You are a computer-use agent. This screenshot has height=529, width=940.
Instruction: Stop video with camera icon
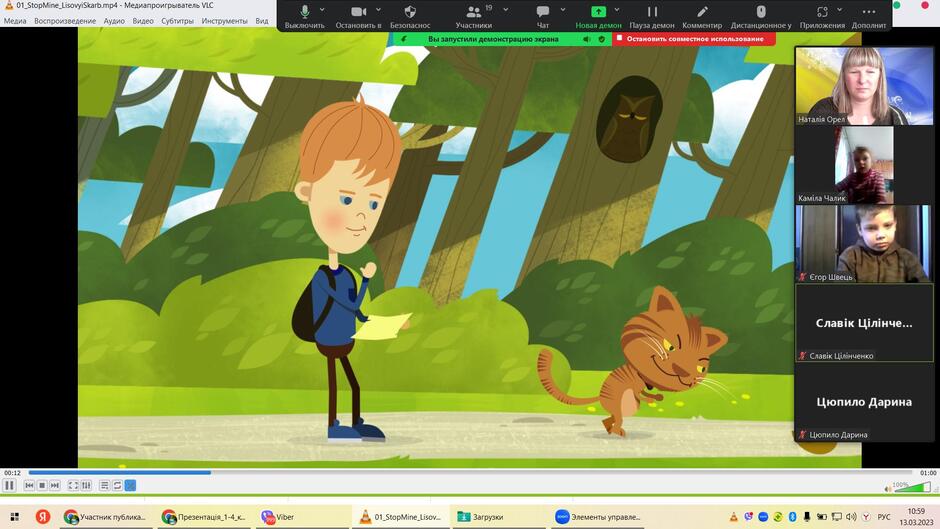[x=358, y=16]
